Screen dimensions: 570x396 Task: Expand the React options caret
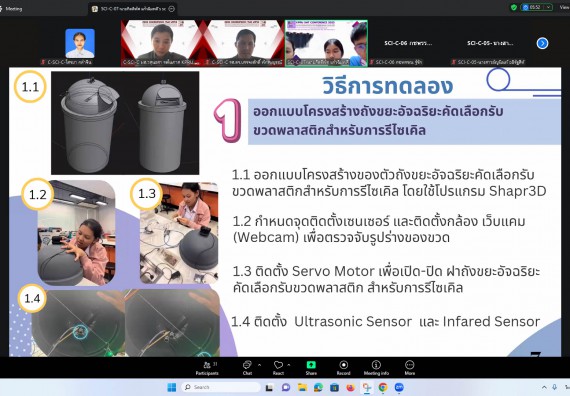289,364
